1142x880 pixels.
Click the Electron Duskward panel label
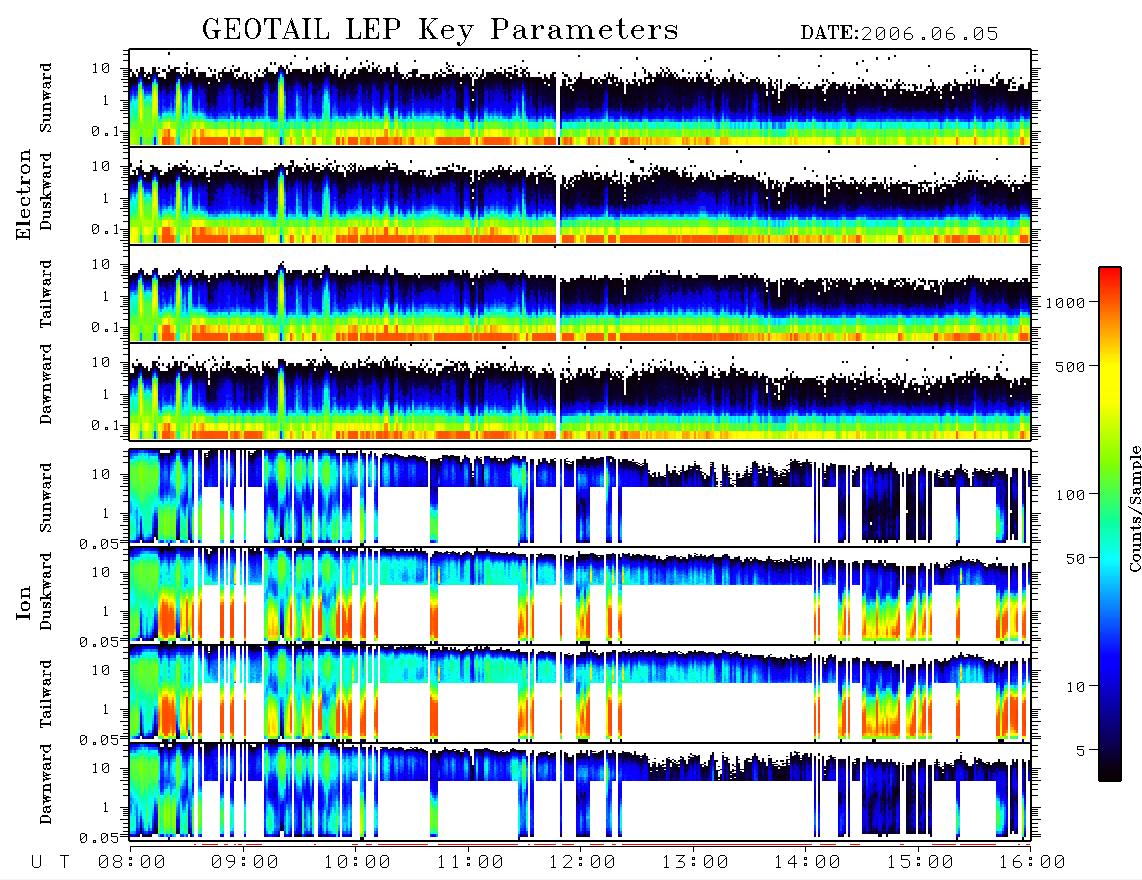[46, 191]
